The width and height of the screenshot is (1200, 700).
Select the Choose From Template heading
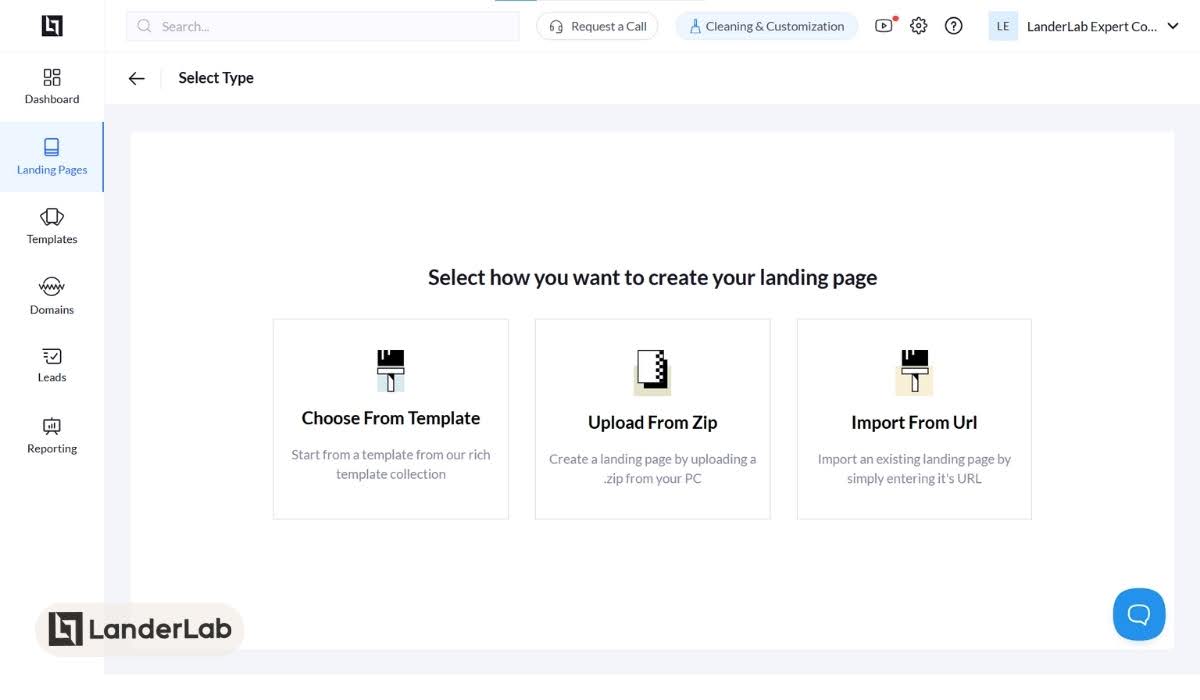tap(391, 418)
